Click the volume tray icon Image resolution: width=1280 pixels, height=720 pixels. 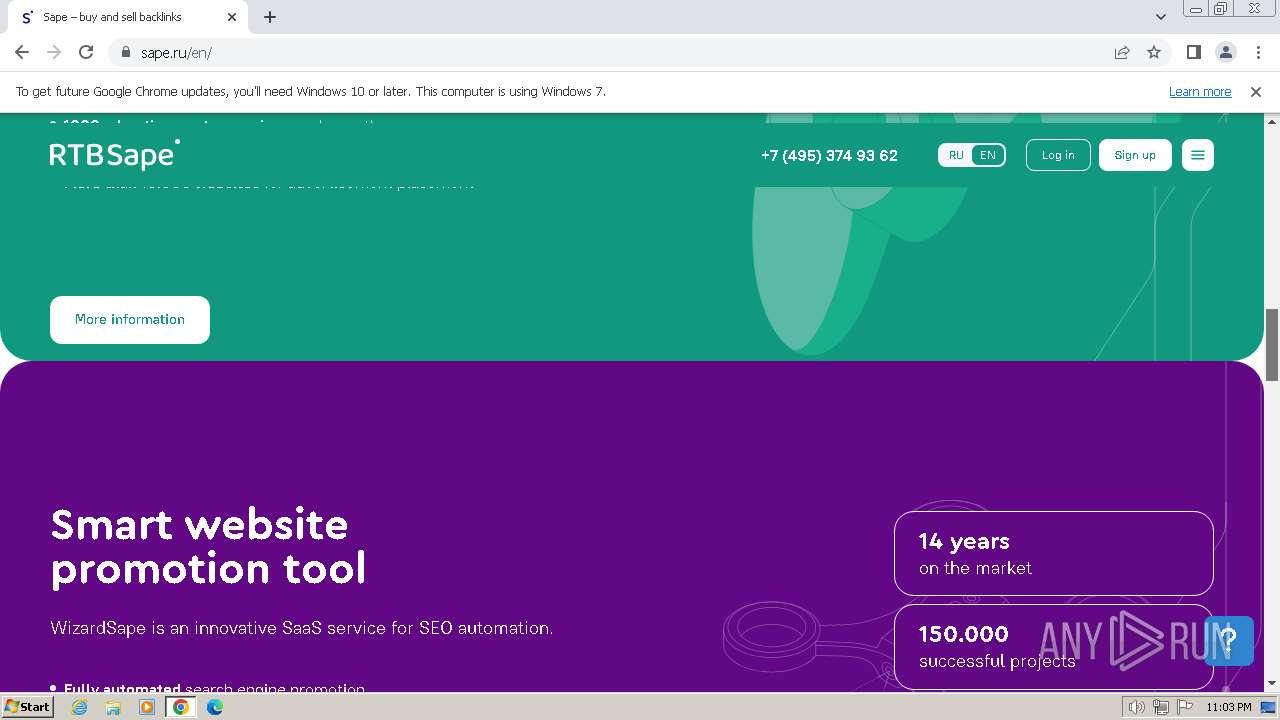[1137, 707]
